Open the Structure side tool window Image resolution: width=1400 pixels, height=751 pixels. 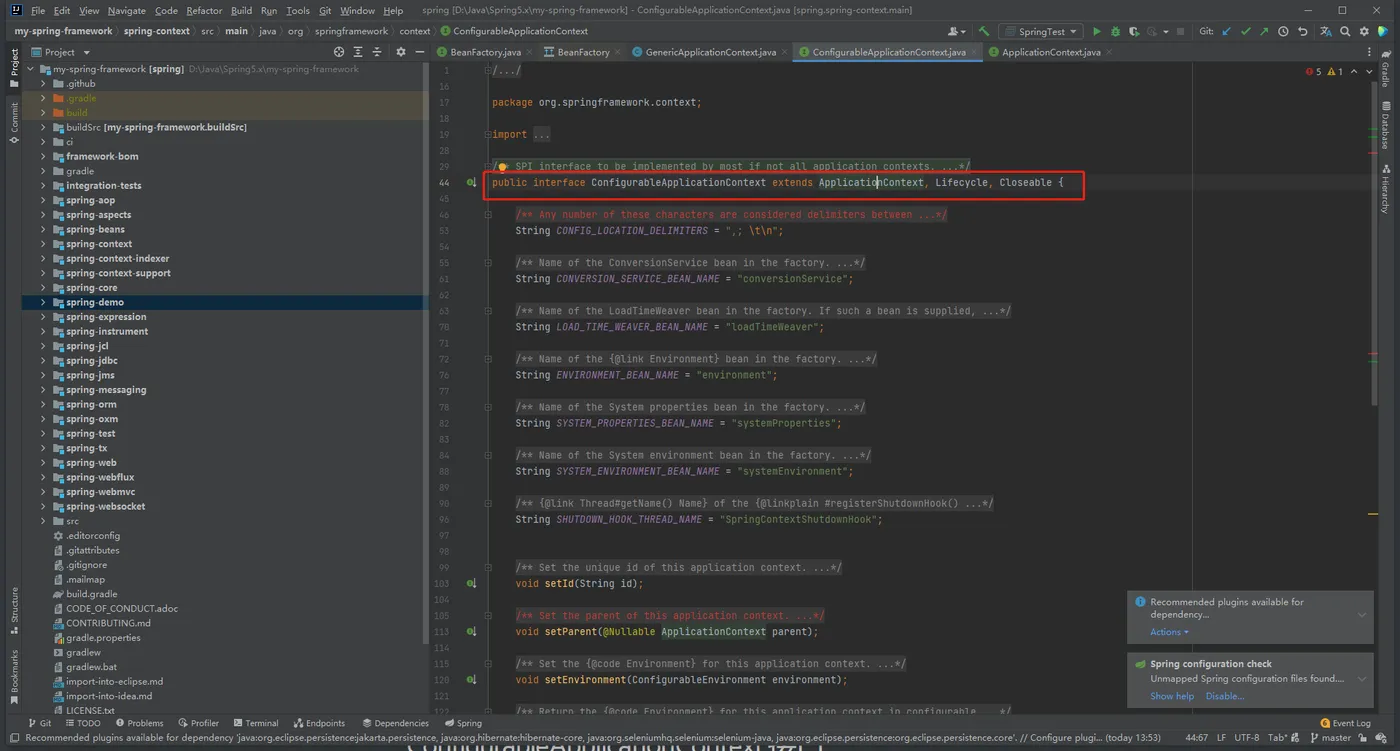[x=14, y=610]
